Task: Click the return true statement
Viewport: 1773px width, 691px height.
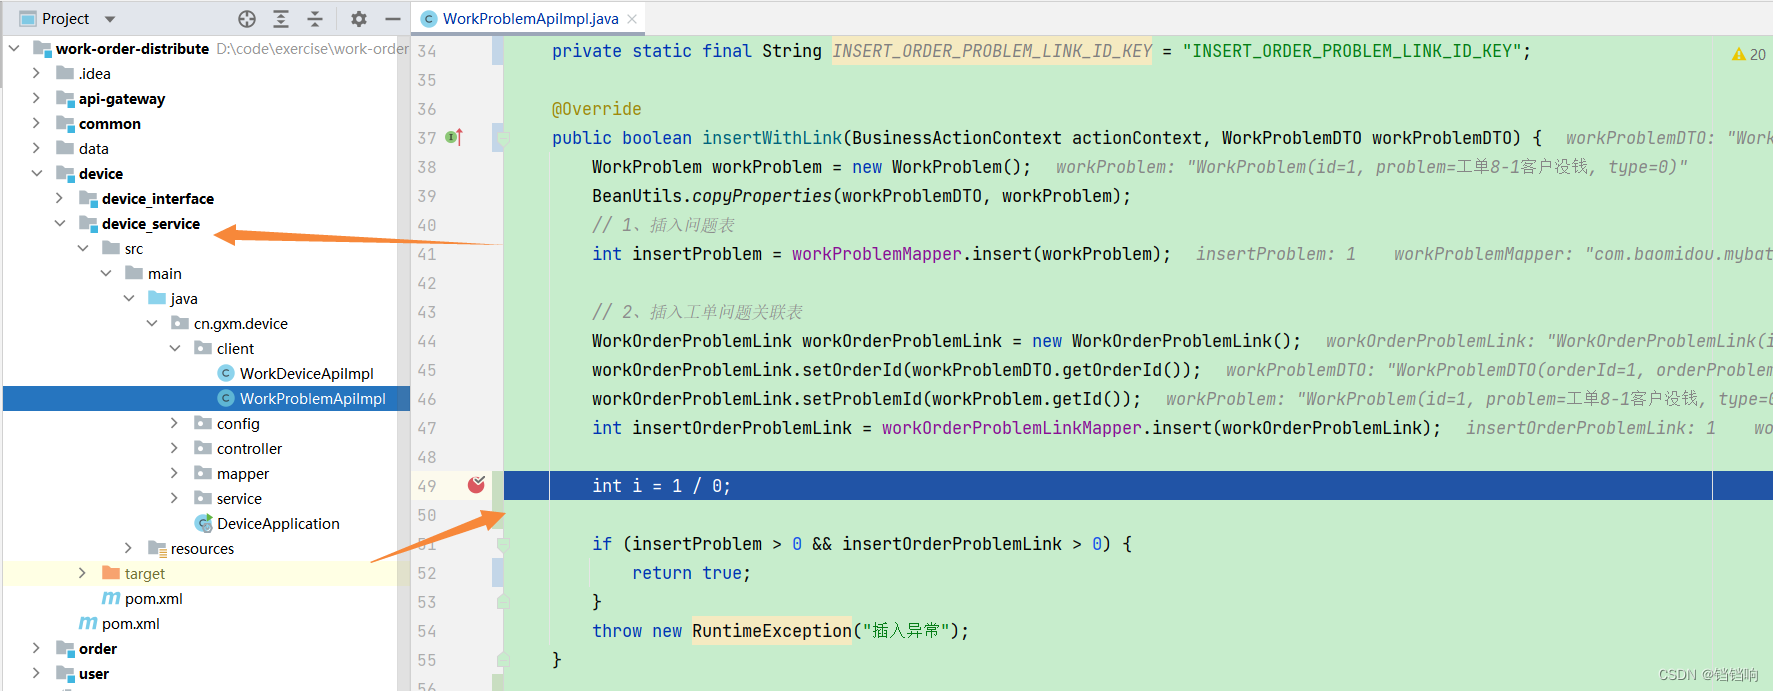Action: [691, 573]
